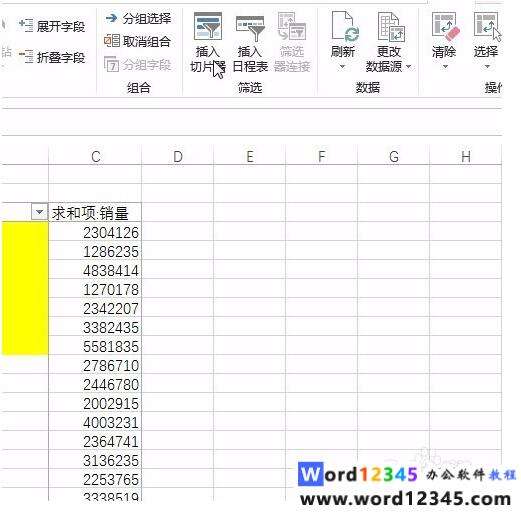Select column D header

click(178, 156)
